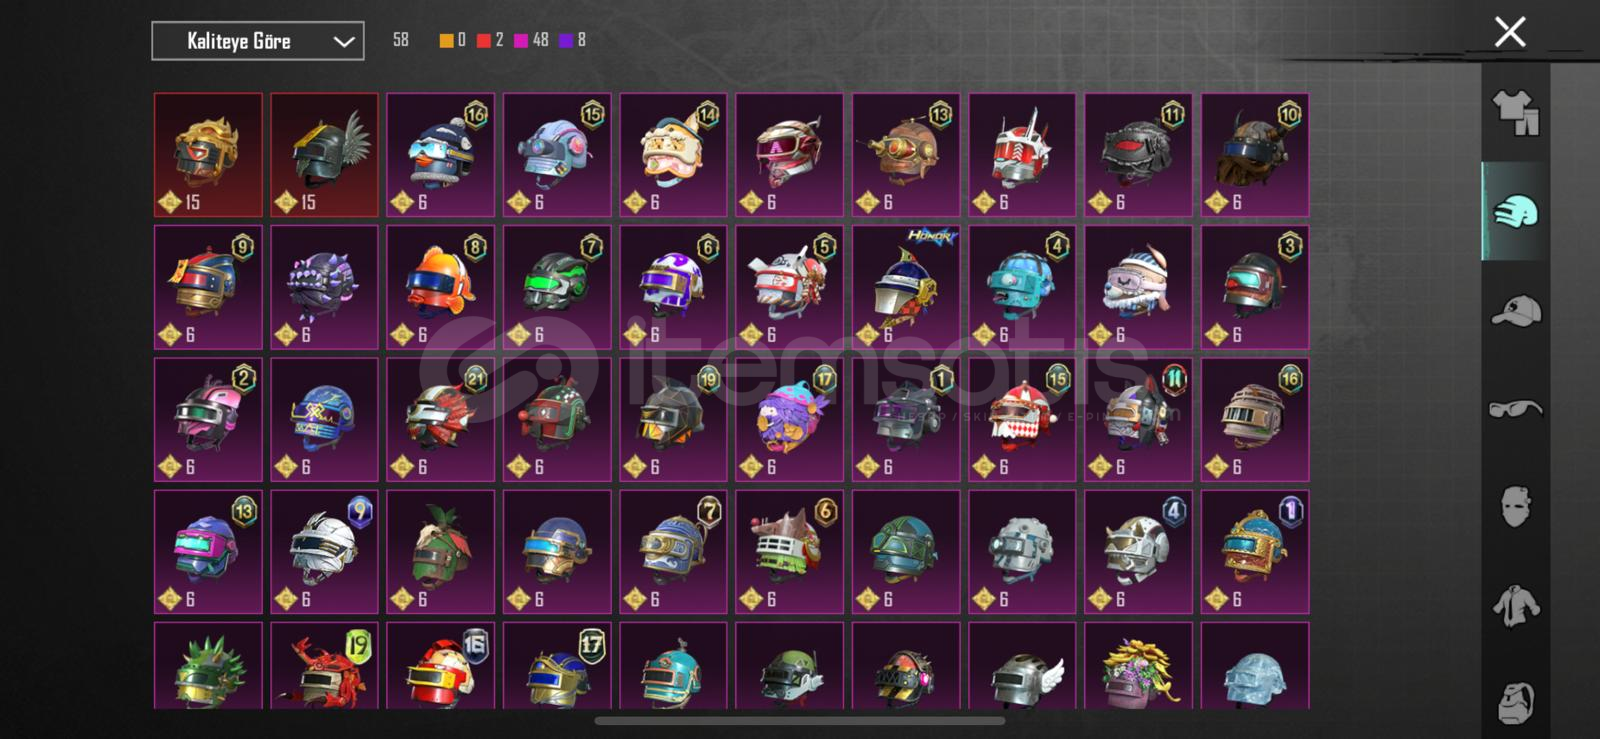This screenshot has width=1600, height=739.
Task: Filter by the orange quality swatch
Action: click(446, 40)
